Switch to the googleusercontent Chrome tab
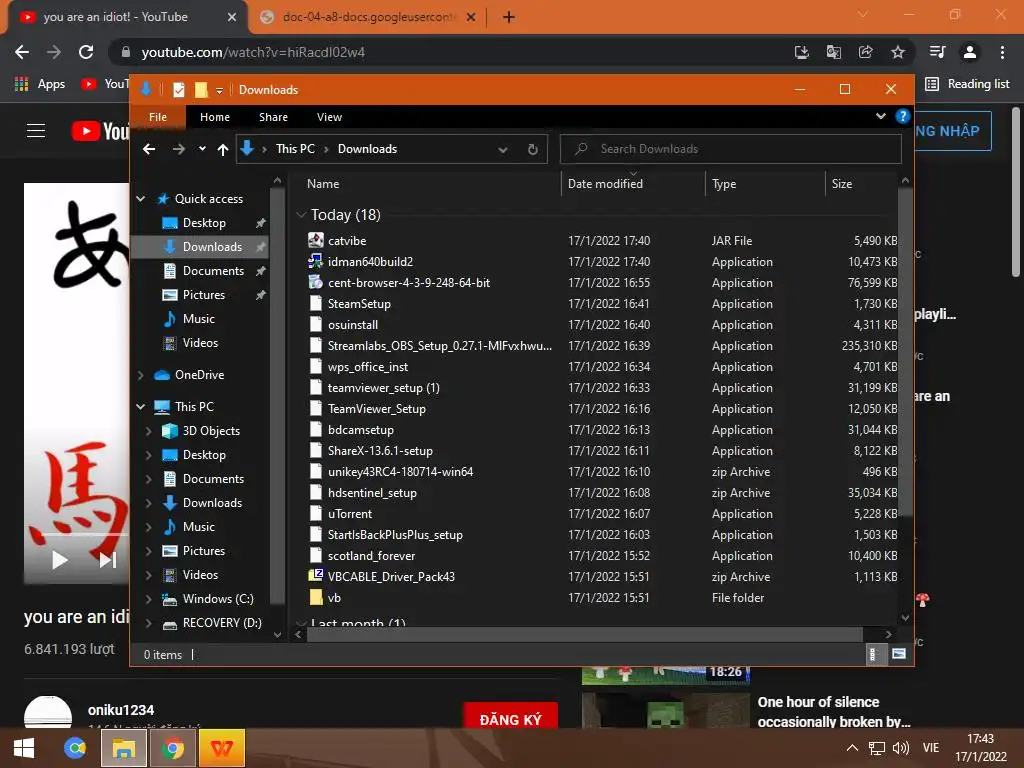 point(368,17)
